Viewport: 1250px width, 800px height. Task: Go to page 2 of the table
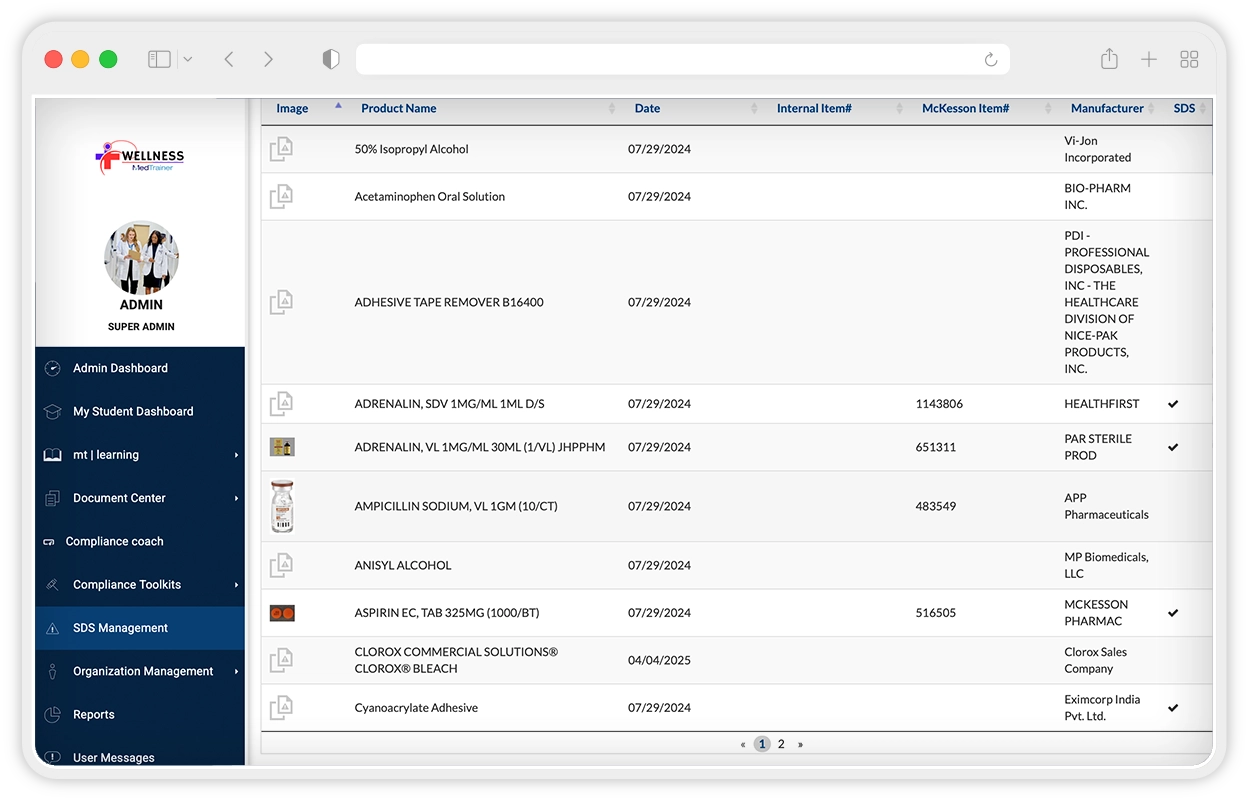[781, 744]
